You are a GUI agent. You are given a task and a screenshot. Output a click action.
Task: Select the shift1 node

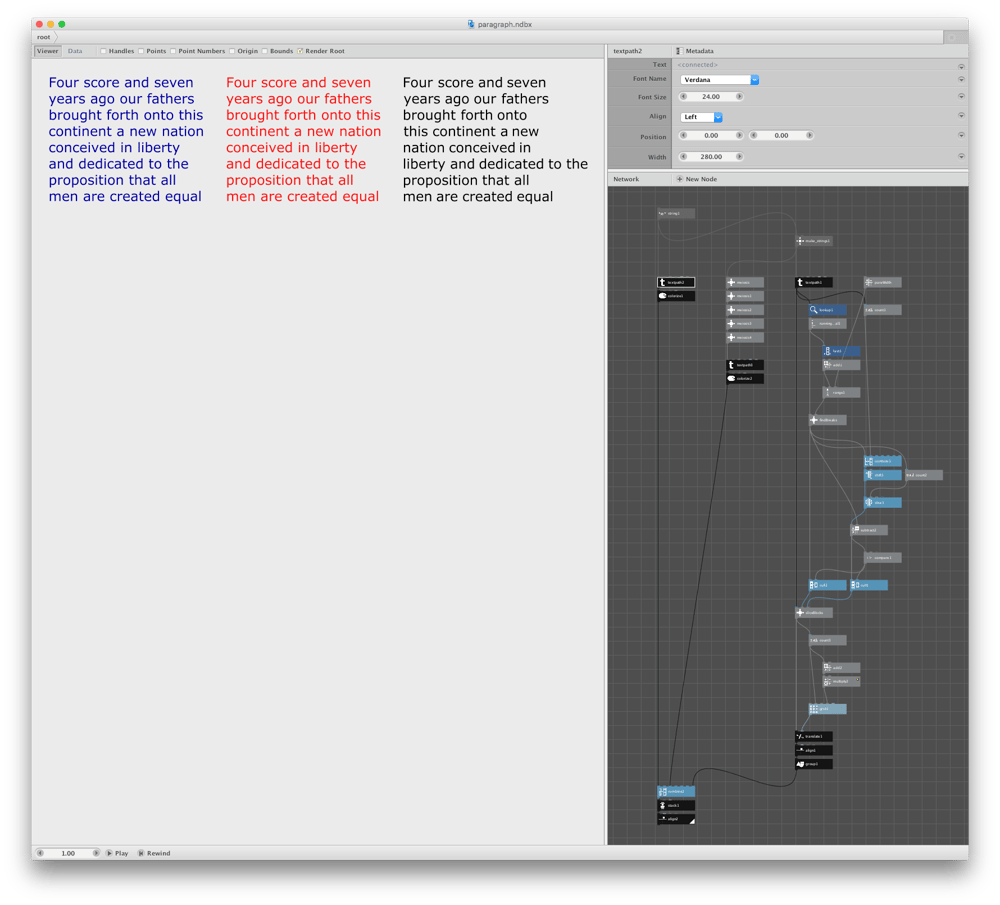883,475
